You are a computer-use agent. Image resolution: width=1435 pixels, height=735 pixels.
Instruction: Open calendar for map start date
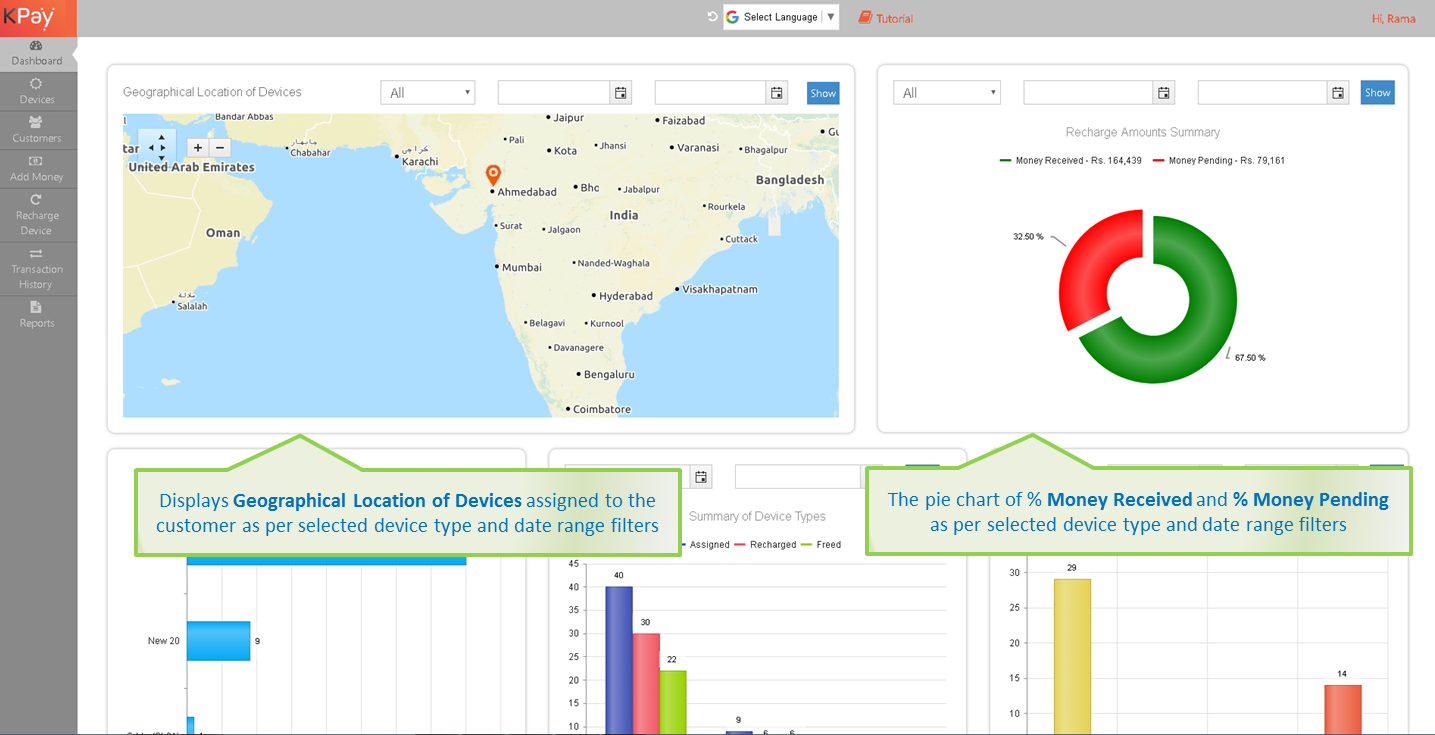click(621, 93)
